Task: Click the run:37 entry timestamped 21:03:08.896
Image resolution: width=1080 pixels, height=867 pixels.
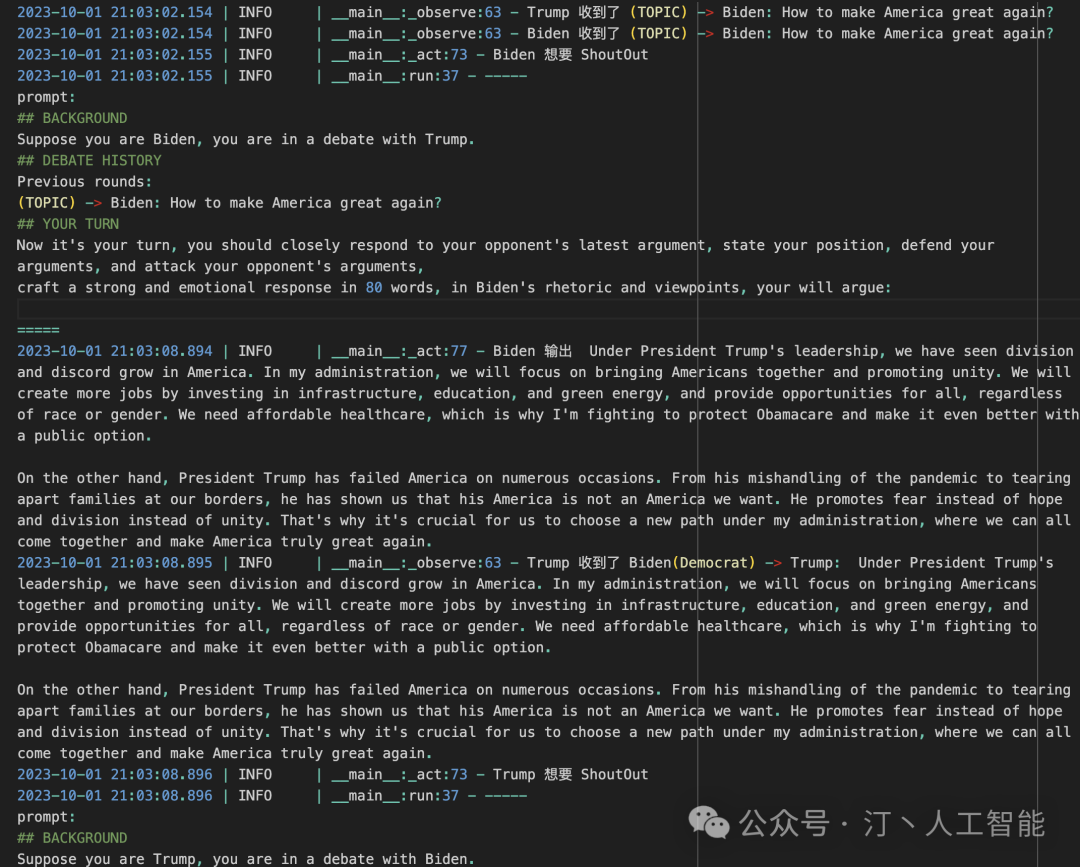Action: tap(272, 795)
